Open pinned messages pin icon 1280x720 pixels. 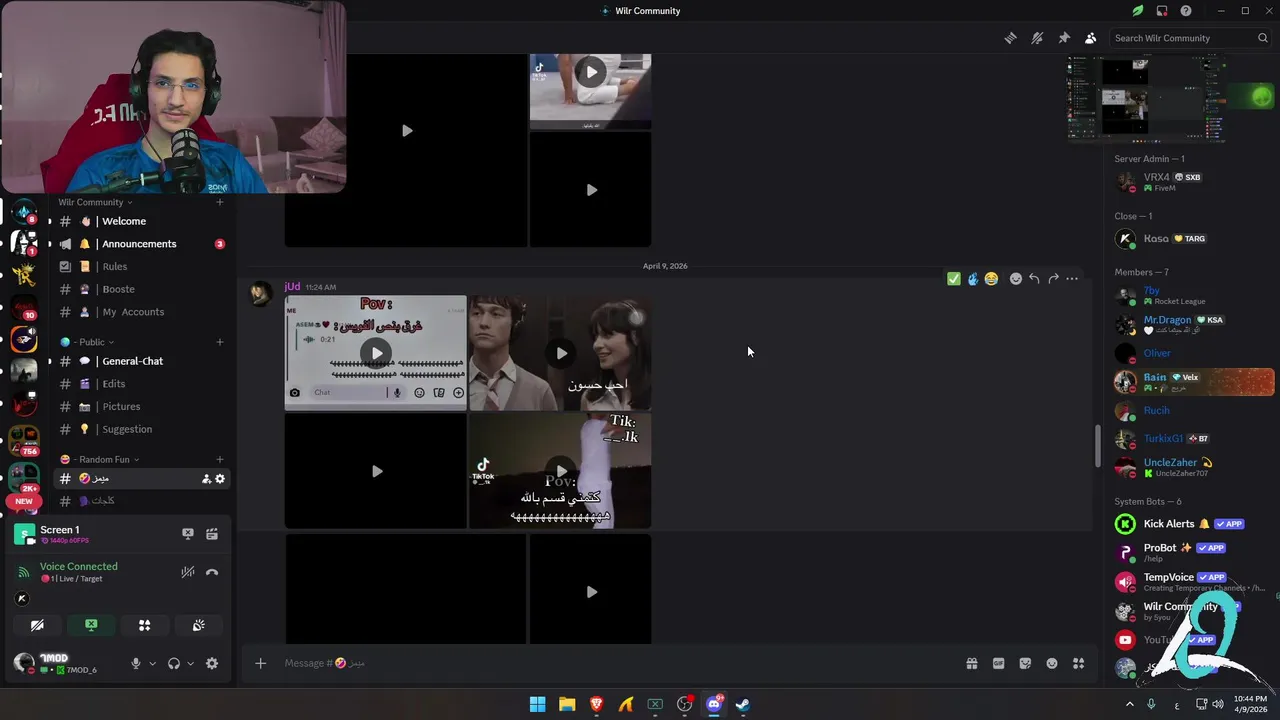point(1064,38)
